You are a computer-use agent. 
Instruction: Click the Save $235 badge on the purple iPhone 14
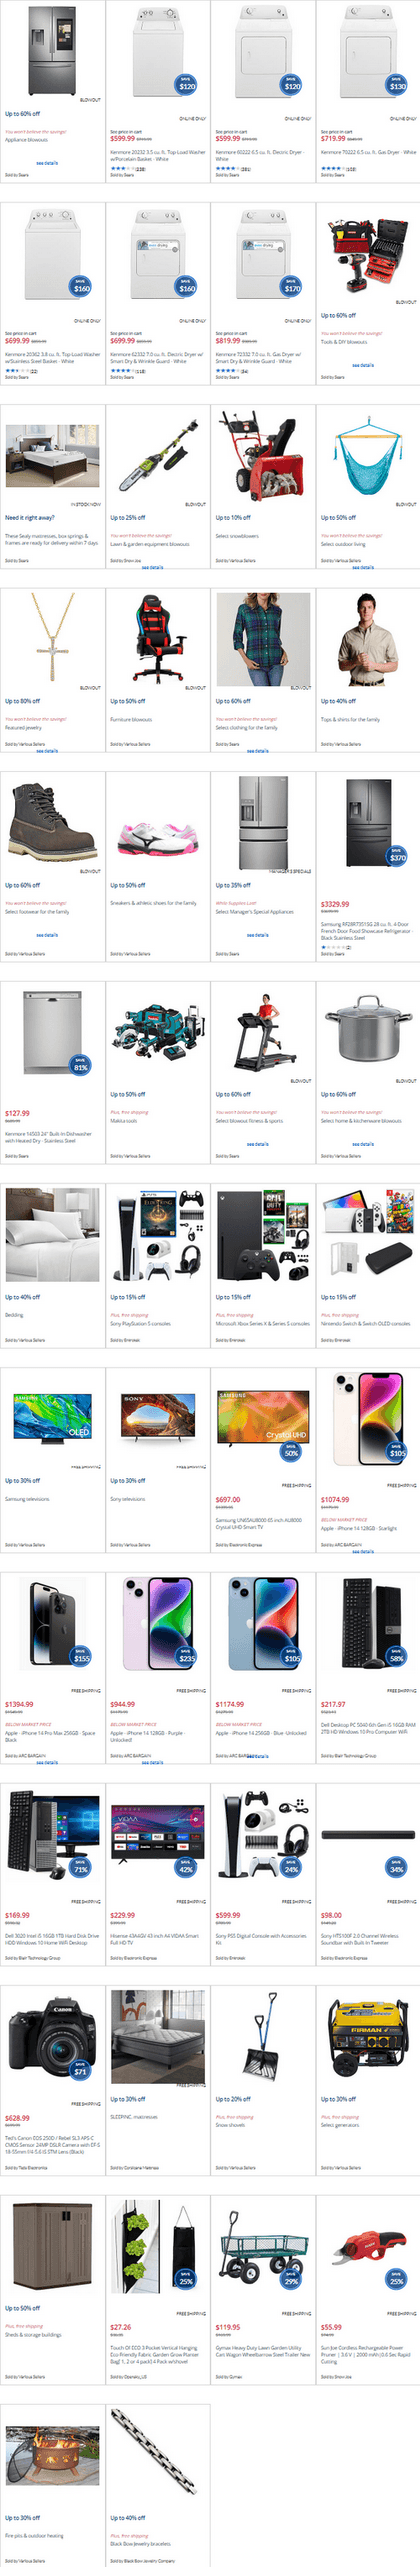tap(186, 1656)
